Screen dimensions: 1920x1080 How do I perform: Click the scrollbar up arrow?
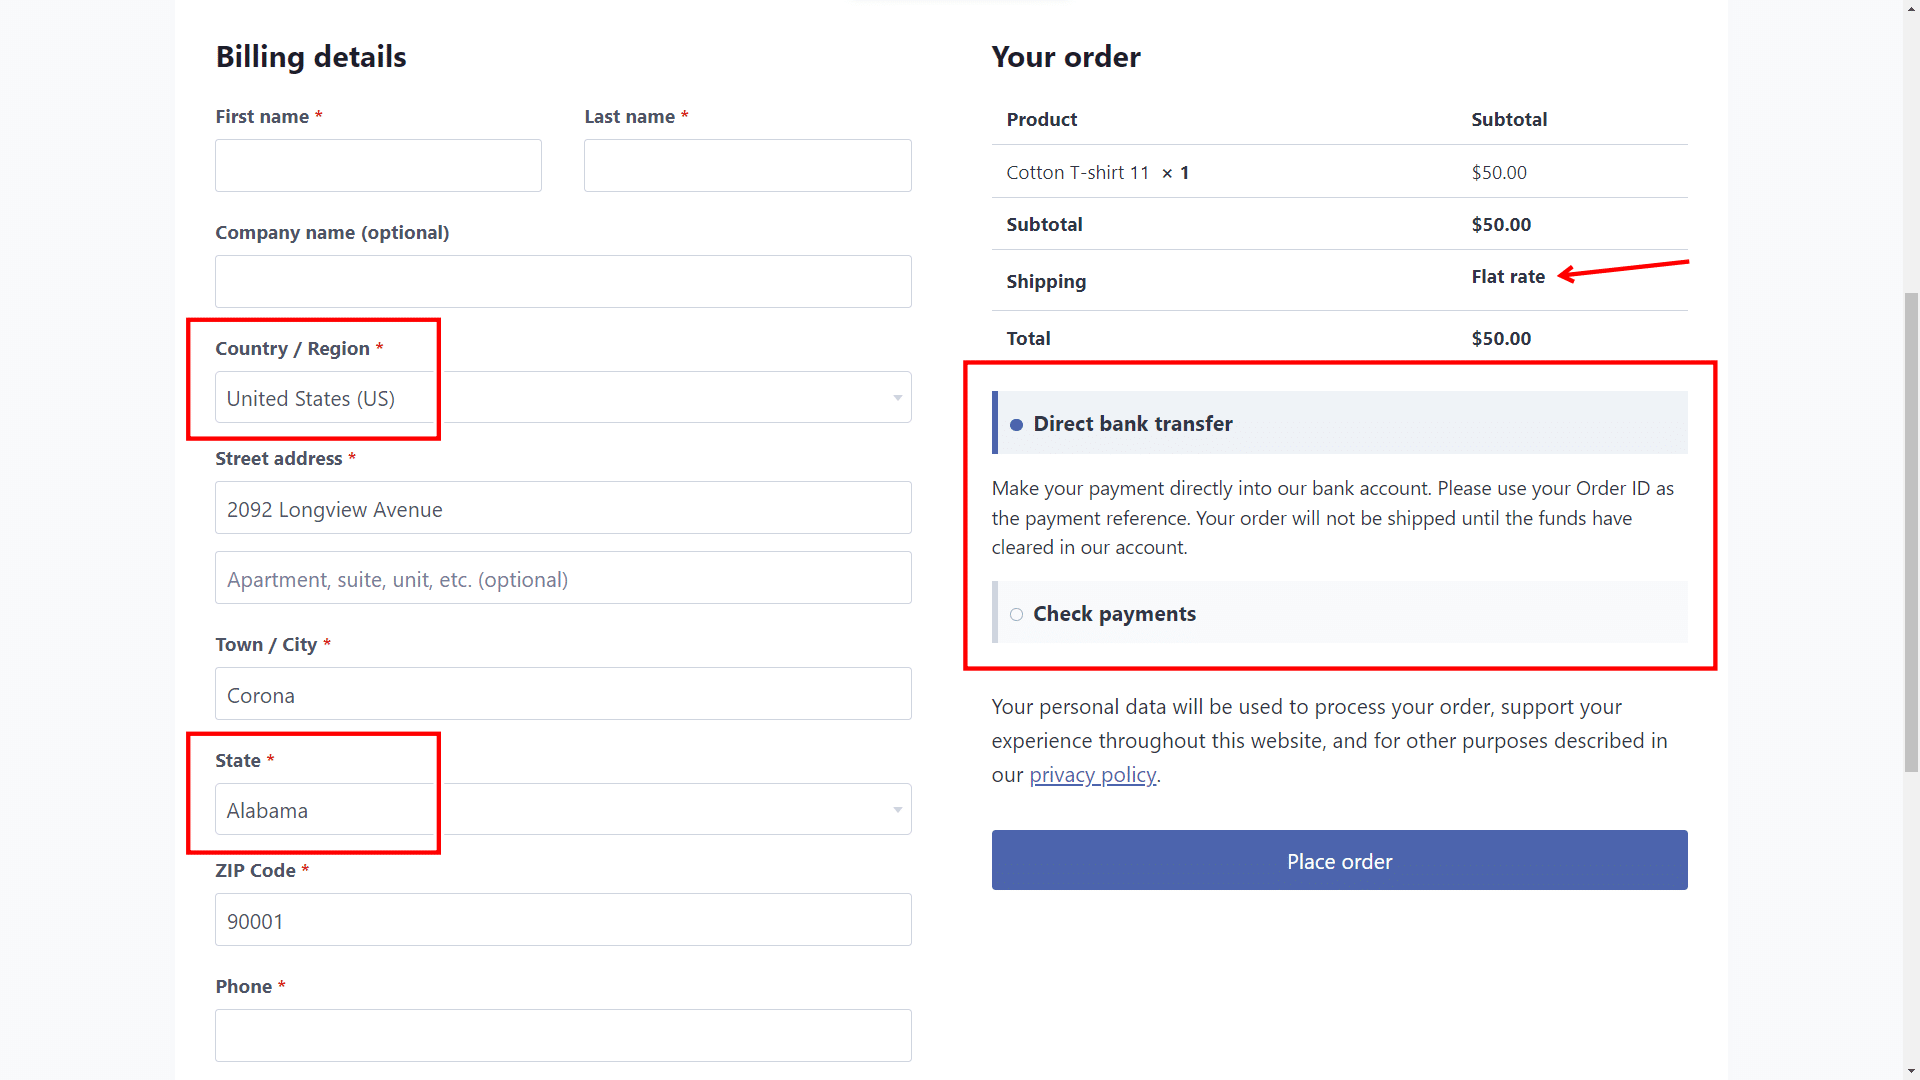[1911, 8]
